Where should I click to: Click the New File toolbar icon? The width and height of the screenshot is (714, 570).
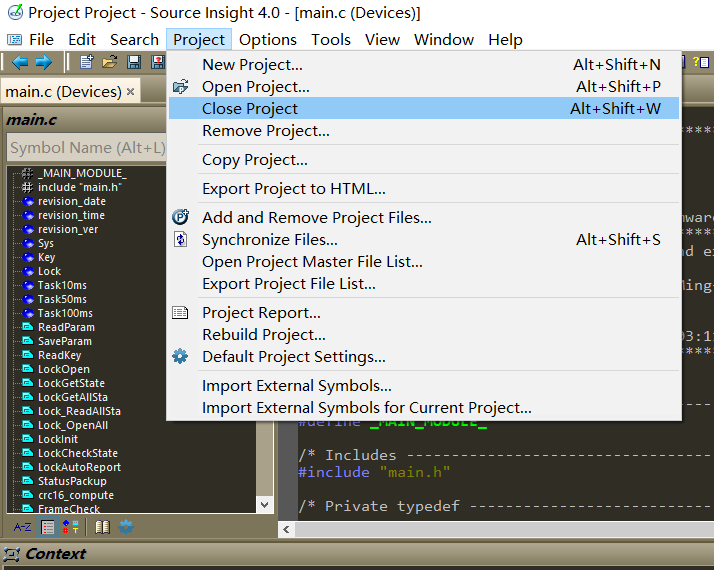pyautogui.click(x=87, y=61)
